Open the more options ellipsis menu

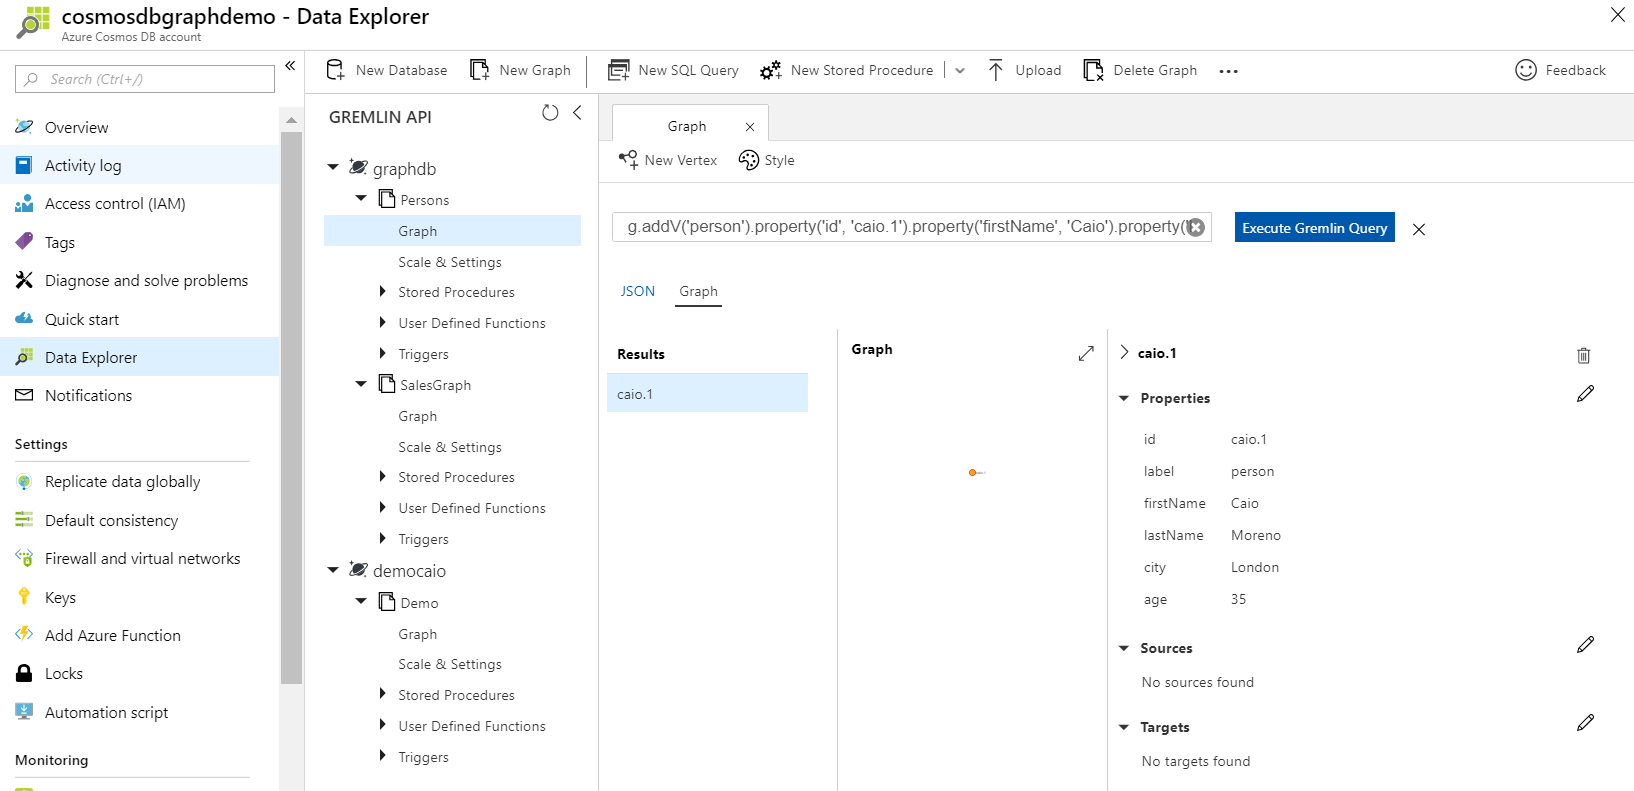click(x=1229, y=71)
